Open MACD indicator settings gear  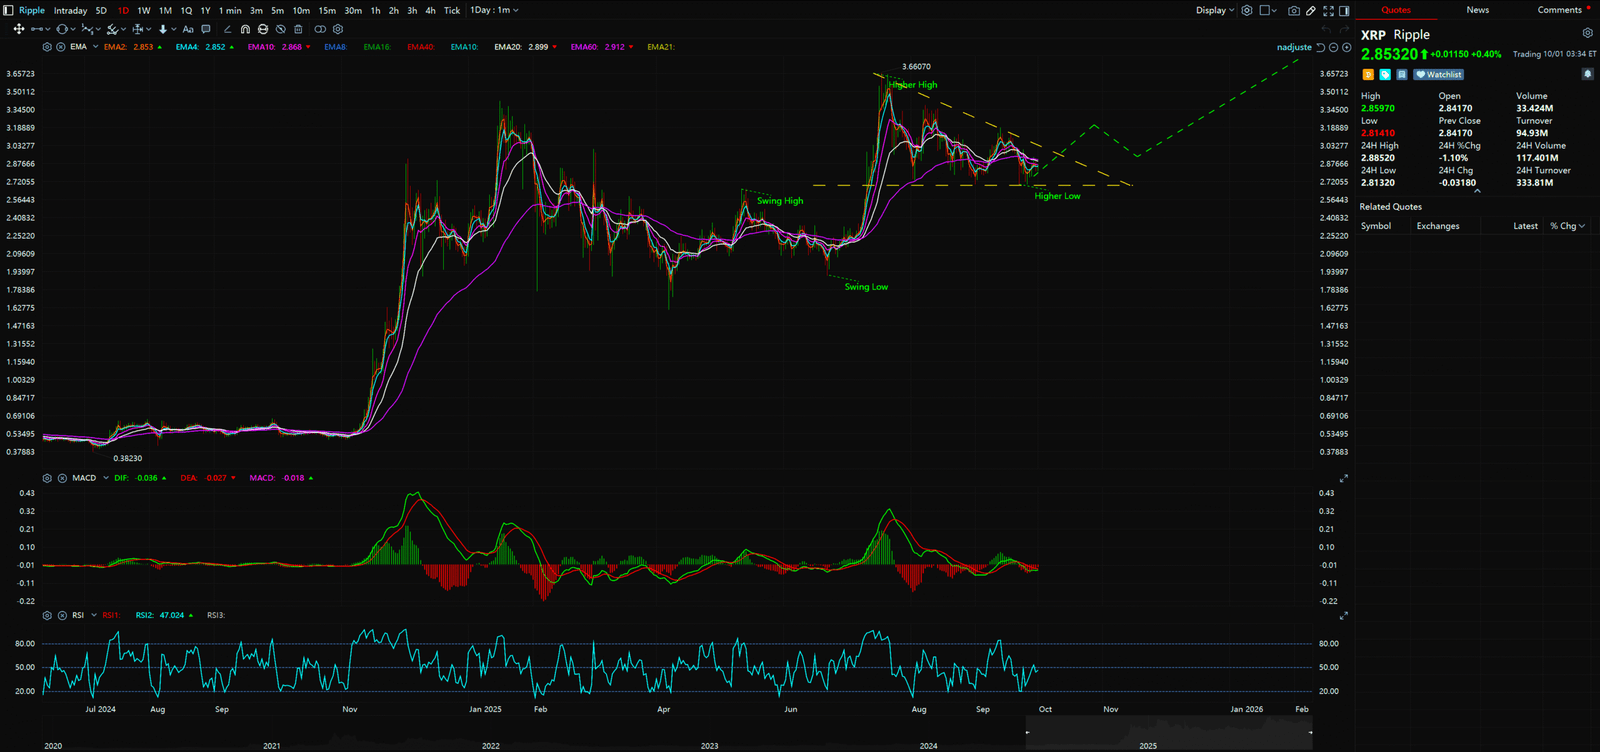coord(47,478)
